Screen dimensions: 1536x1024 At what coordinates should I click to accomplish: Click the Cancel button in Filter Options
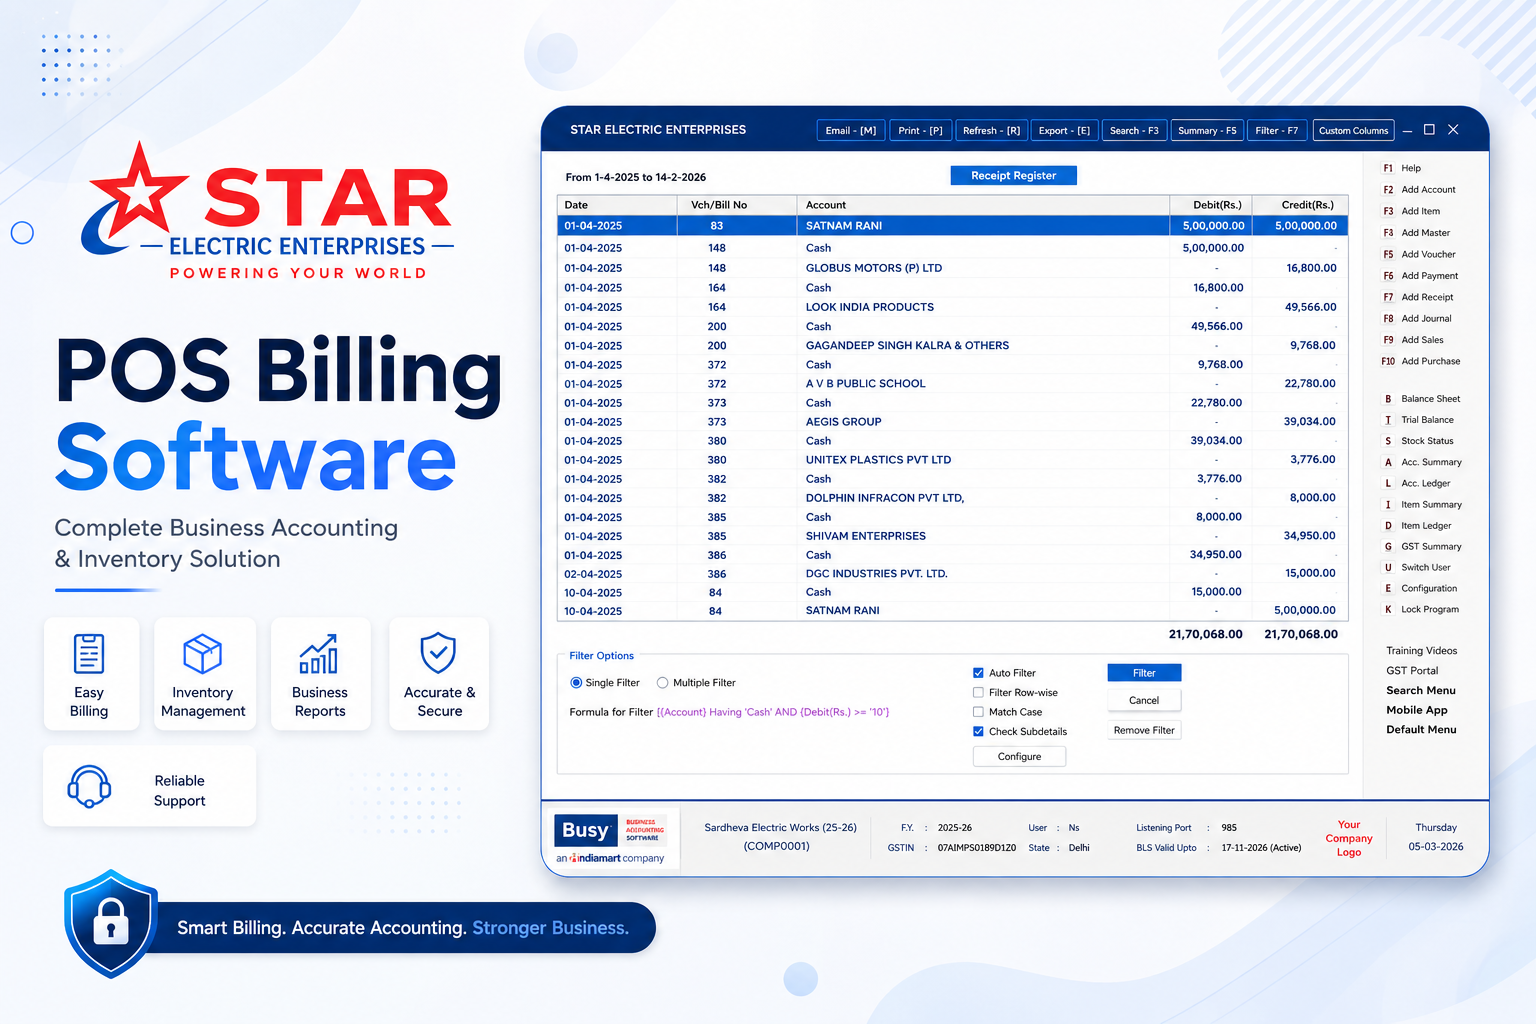tap(1144, 700)
